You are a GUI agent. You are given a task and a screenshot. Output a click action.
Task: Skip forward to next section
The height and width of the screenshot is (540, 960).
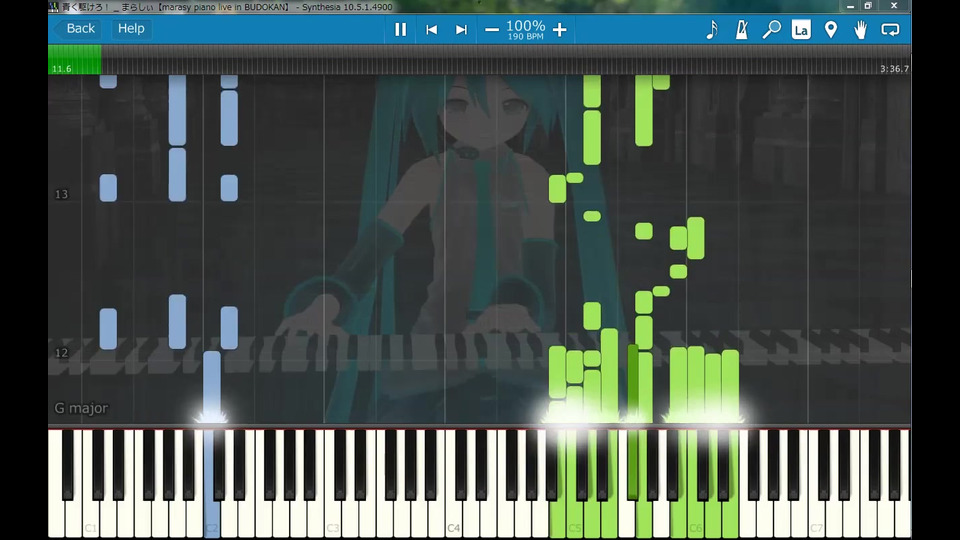click(x=461, y=29)
